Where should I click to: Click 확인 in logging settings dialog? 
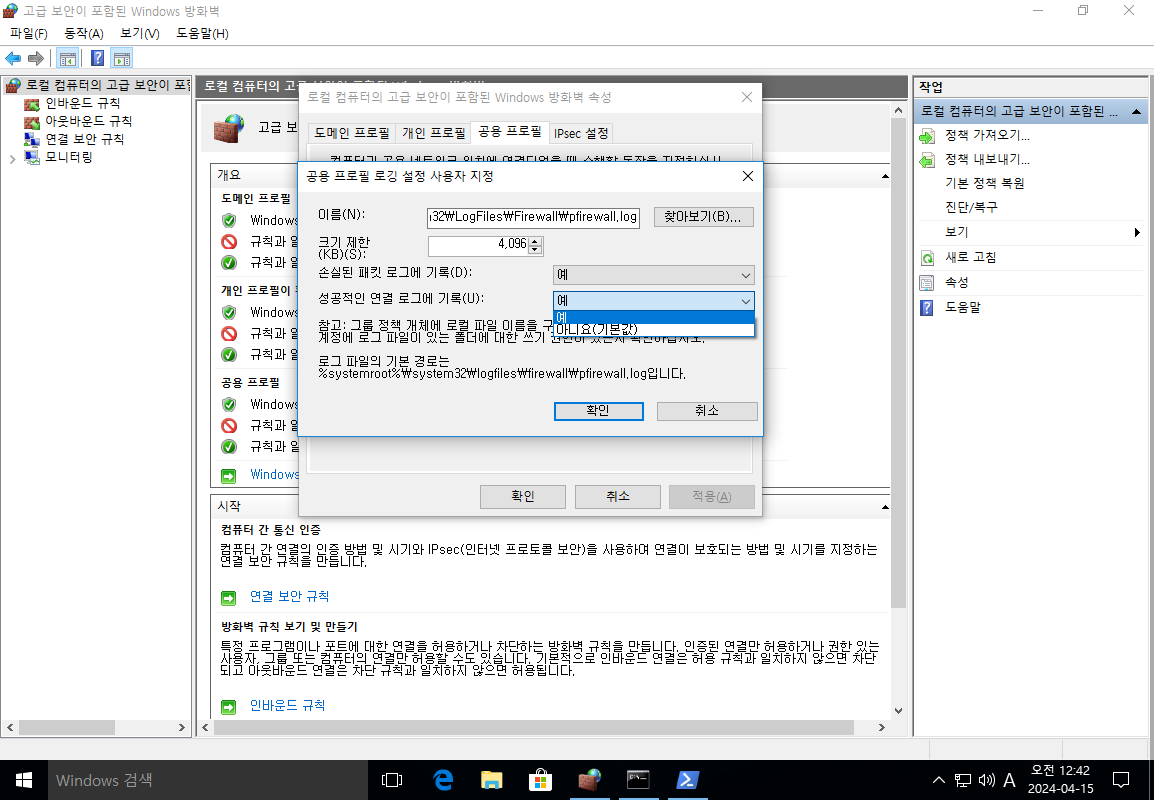point(598,411)
